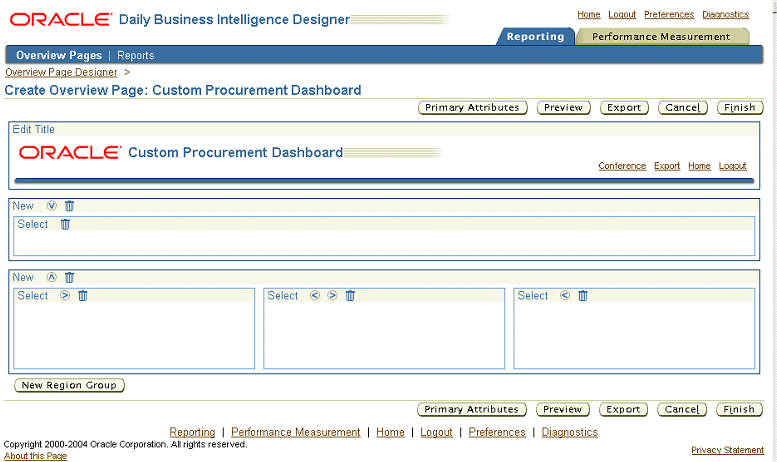Delete the middle Select region
Image resolution: width=777 pixels, height=462 pixels.
pyautogui.click(x=350, y=295)
